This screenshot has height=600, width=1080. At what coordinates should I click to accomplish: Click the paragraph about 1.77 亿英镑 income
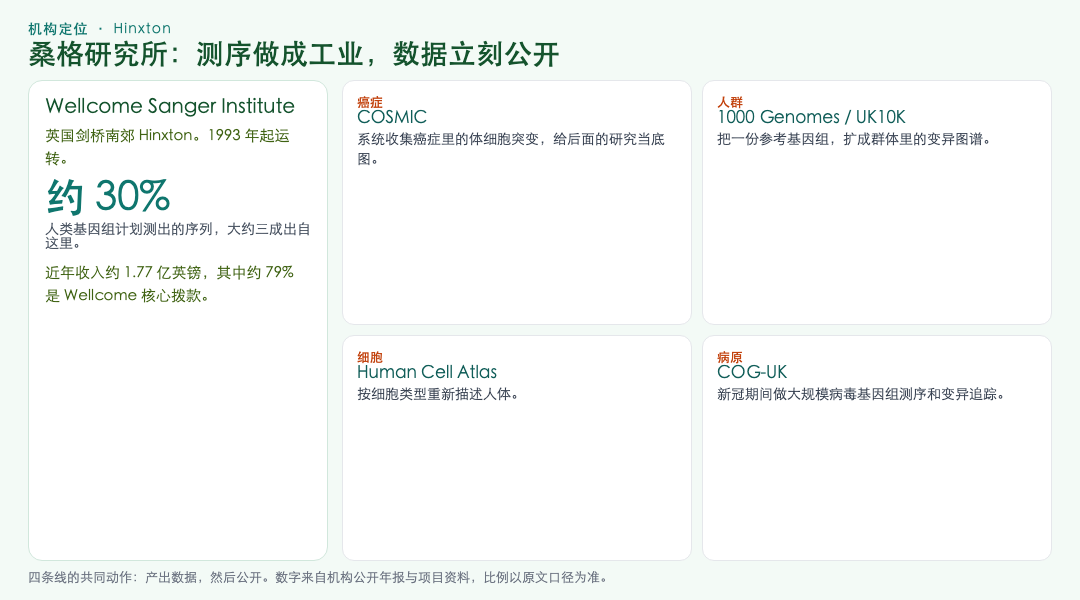(x=169, y=284)
